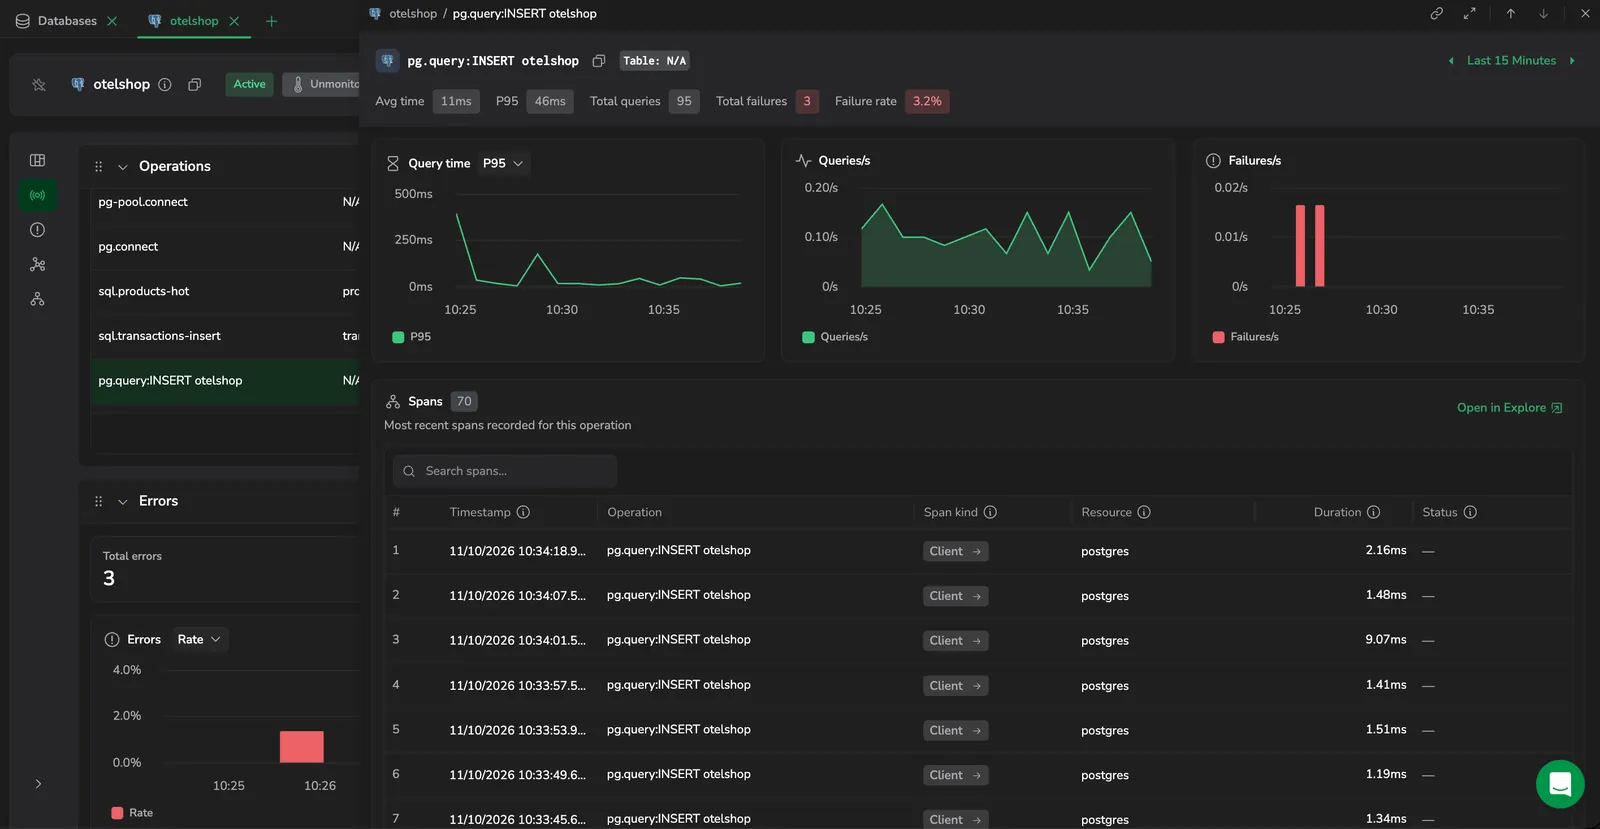
Task: Open the hierarchy tree sidebar icon
Action: point(37,299)
